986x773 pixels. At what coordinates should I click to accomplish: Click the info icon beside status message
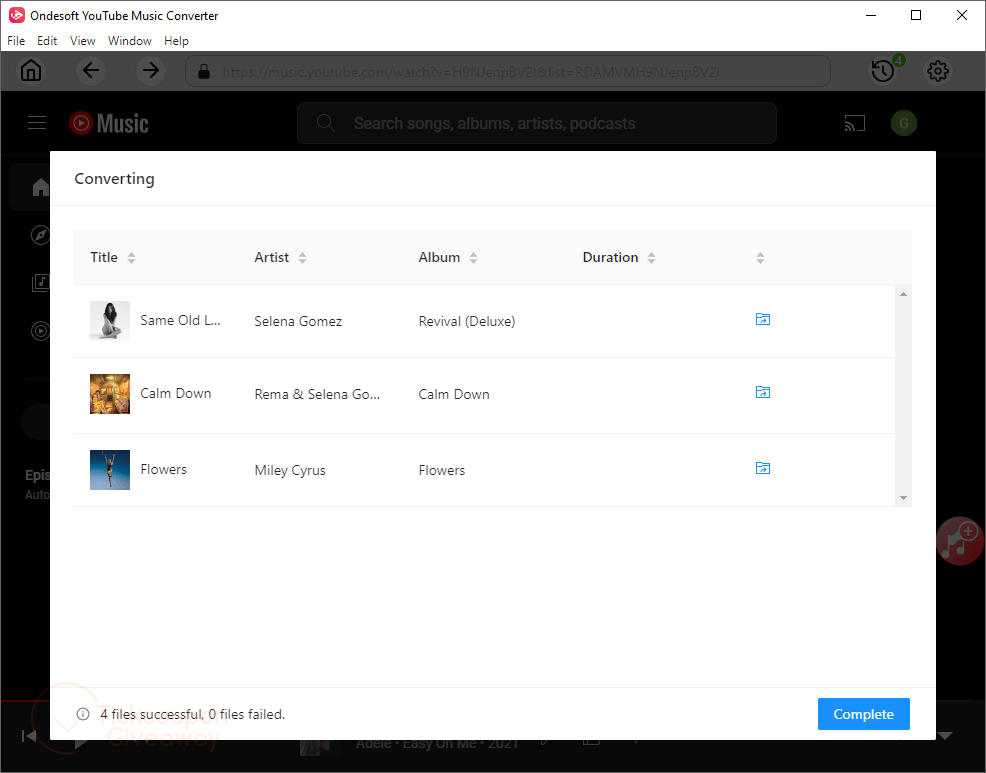[x=83, y=714]
